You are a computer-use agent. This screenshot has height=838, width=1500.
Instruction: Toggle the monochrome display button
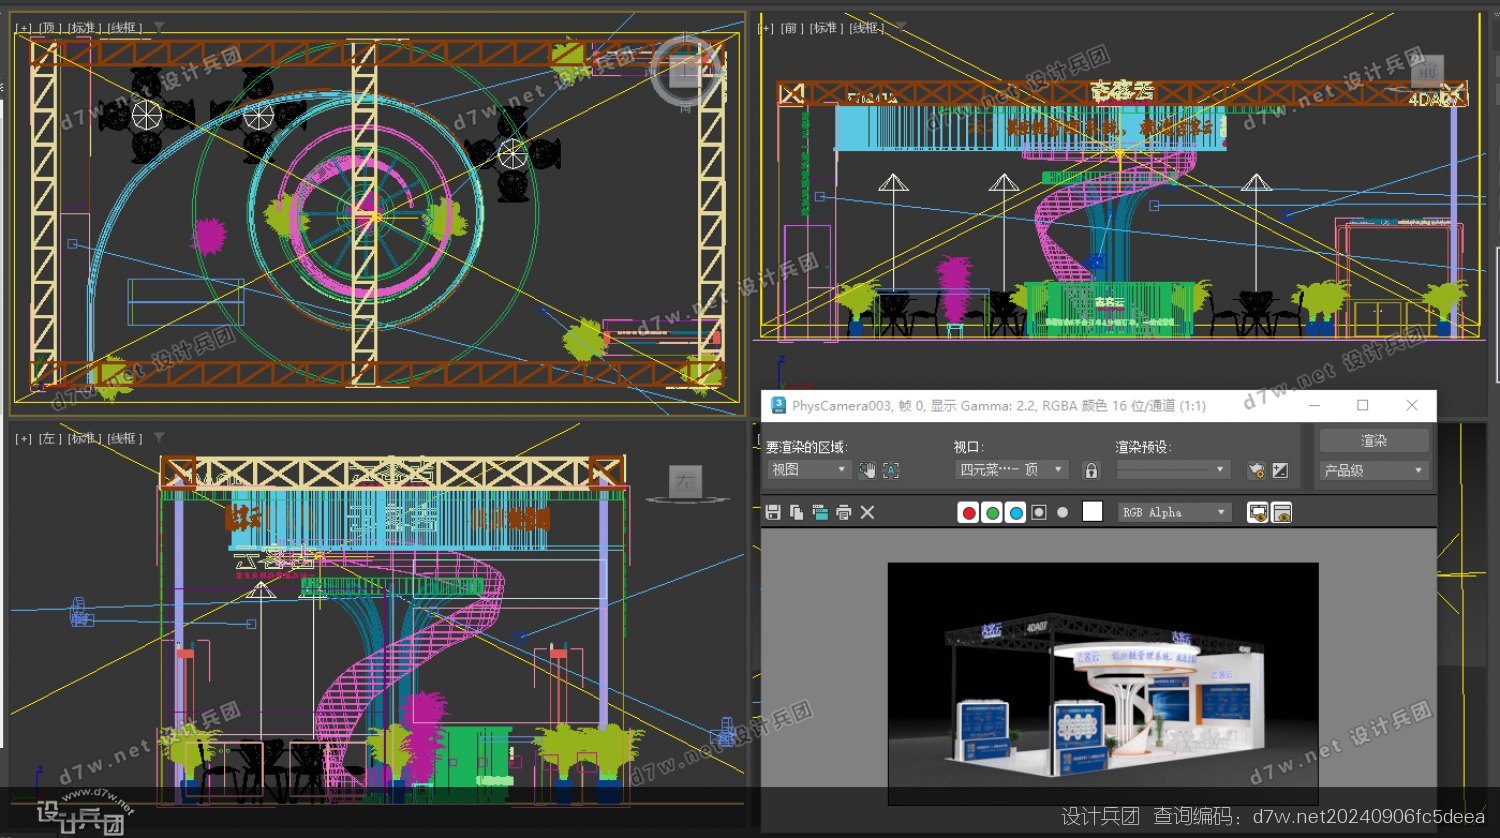[x=1062, y=512]
